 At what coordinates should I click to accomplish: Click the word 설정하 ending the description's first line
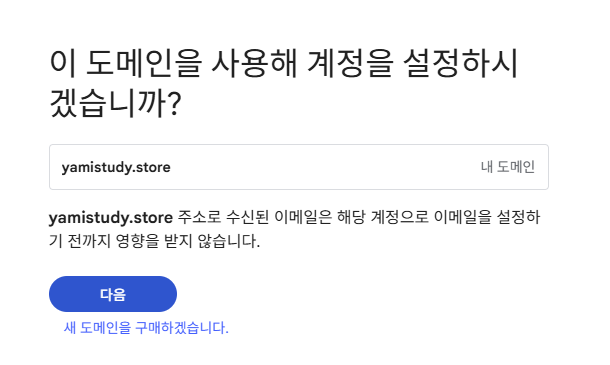(x=518, y=217)
